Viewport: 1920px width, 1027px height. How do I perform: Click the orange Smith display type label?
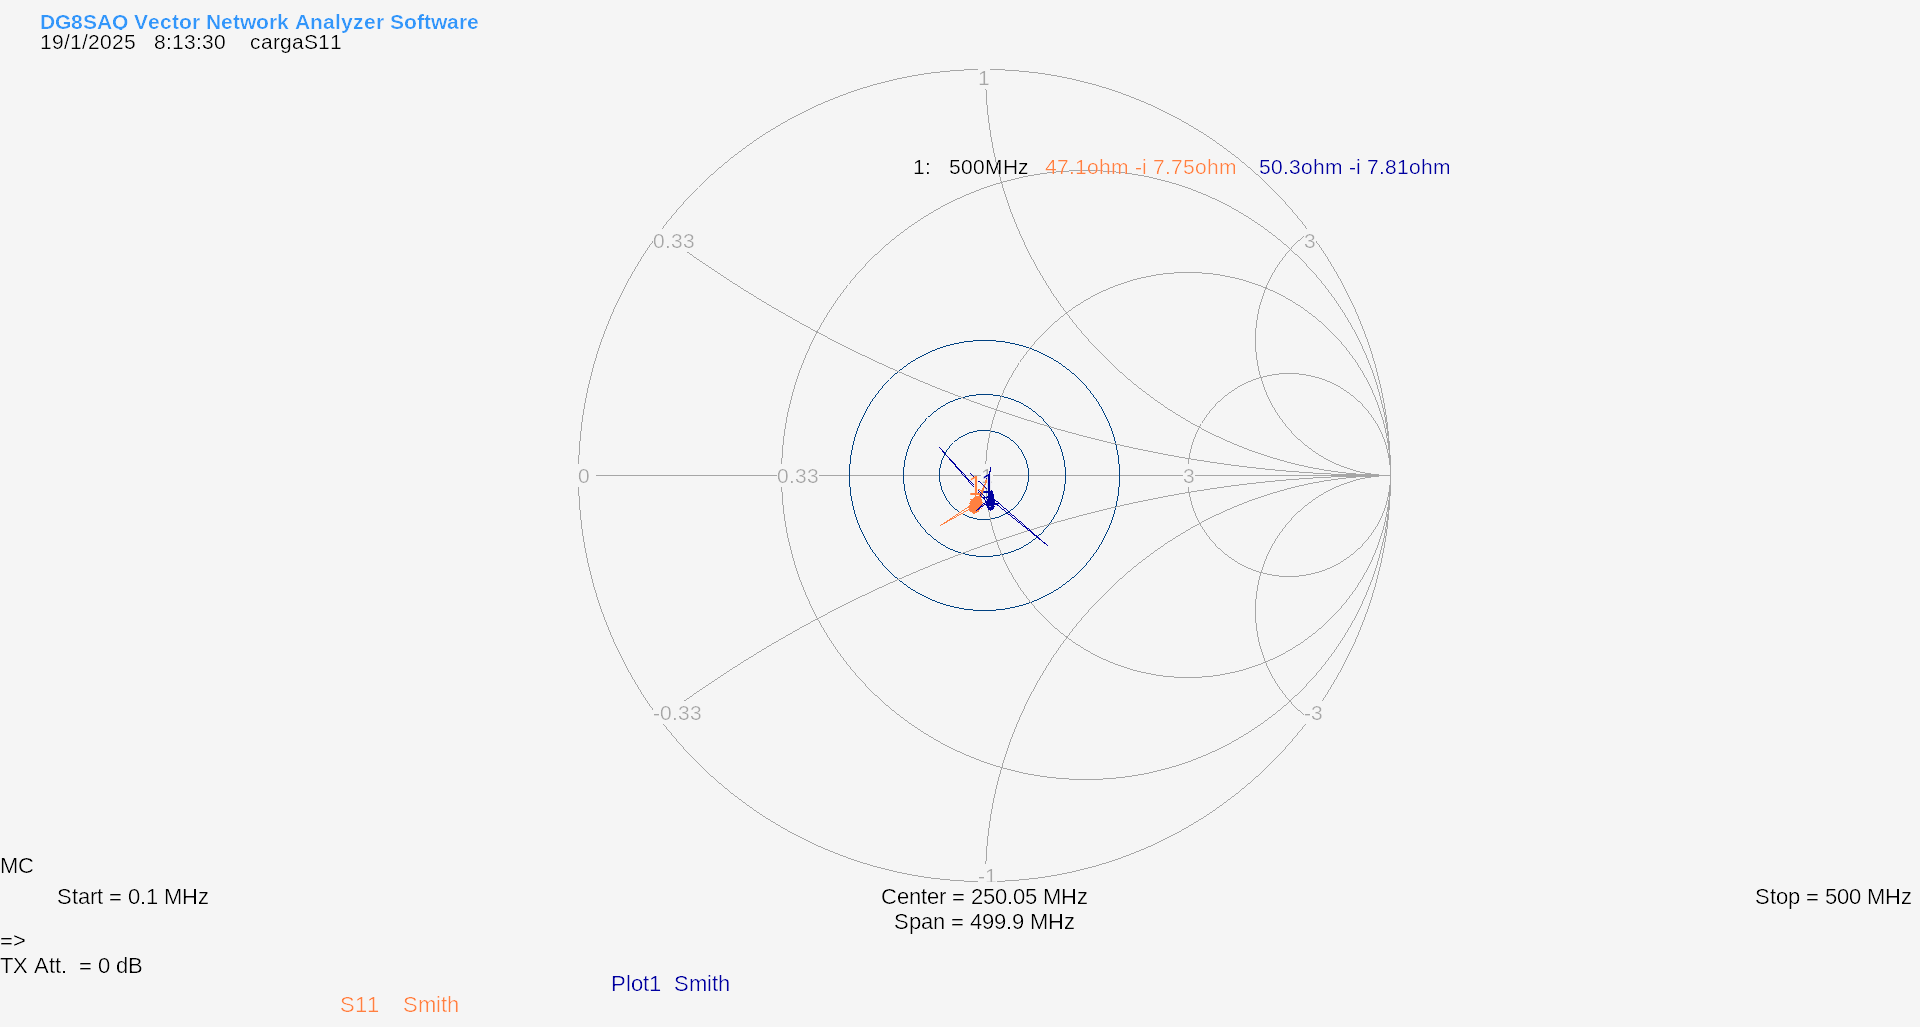click(430, 1005)
